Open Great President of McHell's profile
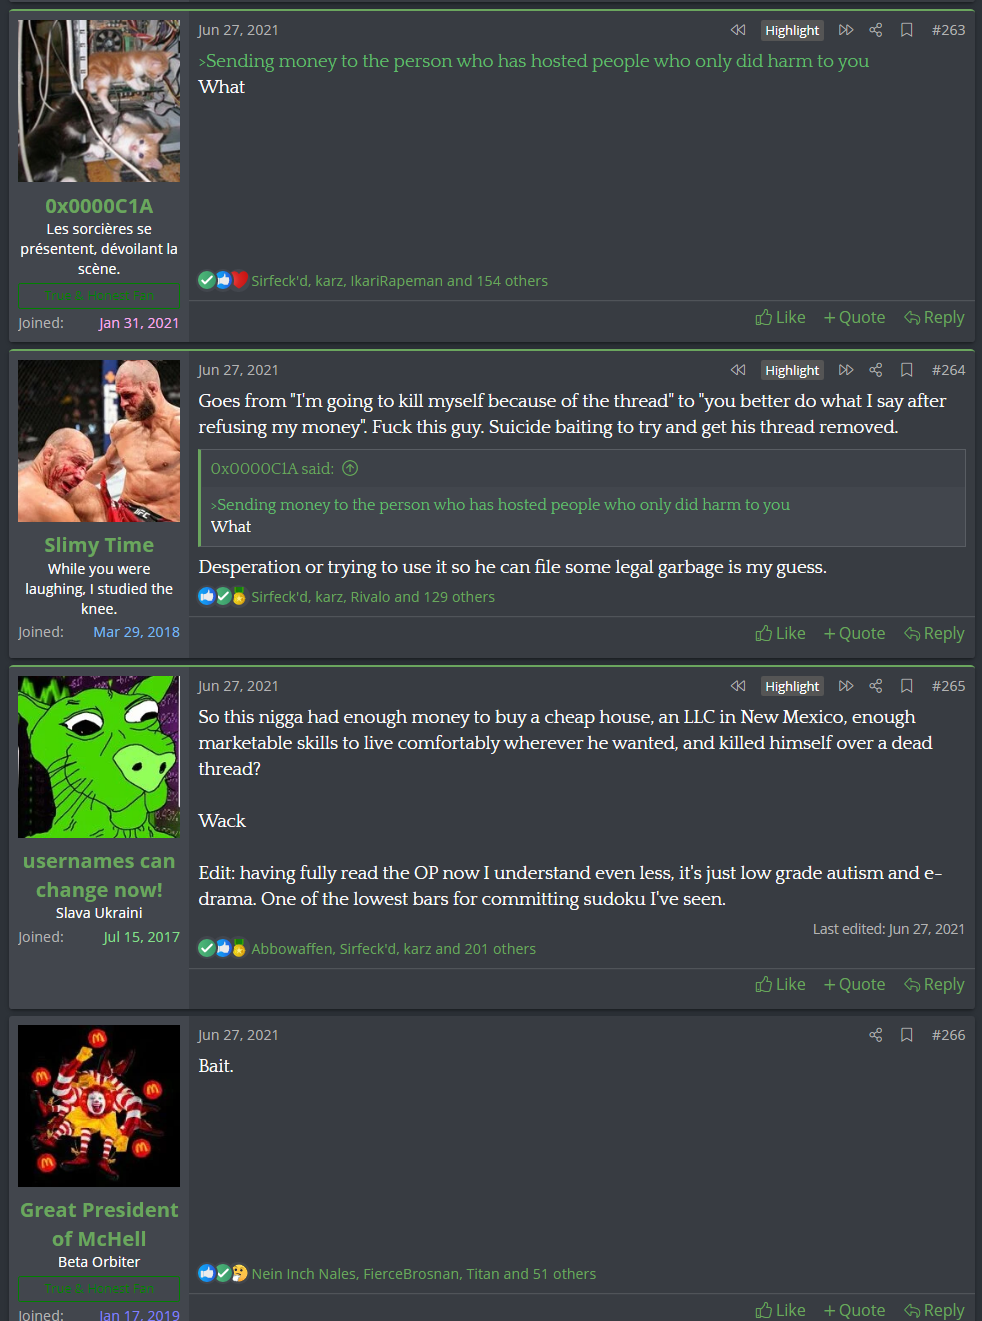Screen dimensions: 982x1321 (99, 1224)
